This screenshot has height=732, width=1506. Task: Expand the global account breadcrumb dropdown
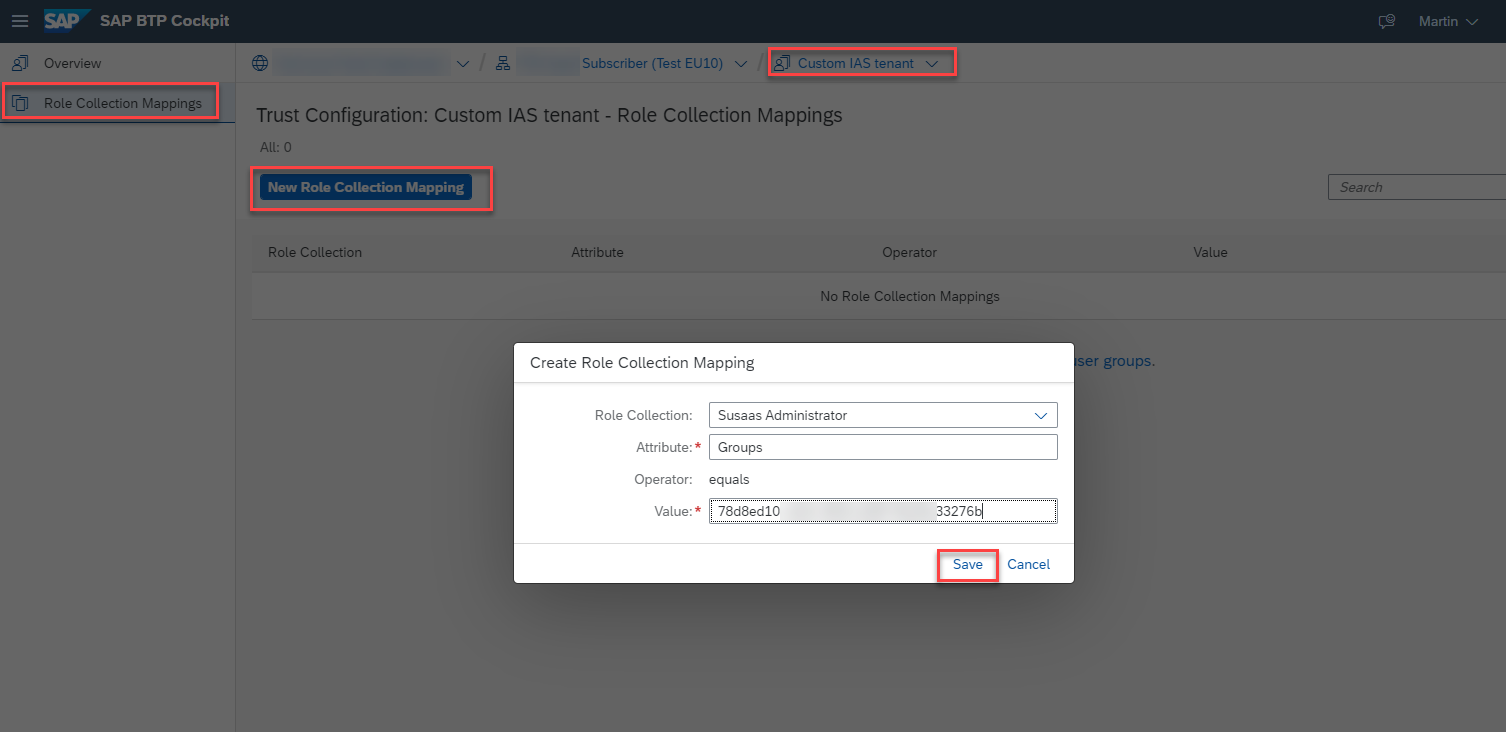tap(462, 64)
